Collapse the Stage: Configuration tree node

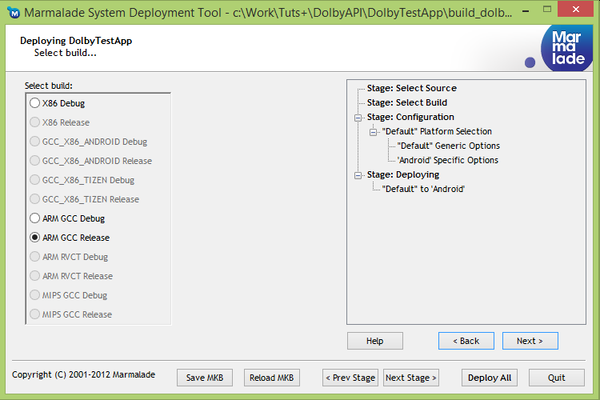(358, 118)
